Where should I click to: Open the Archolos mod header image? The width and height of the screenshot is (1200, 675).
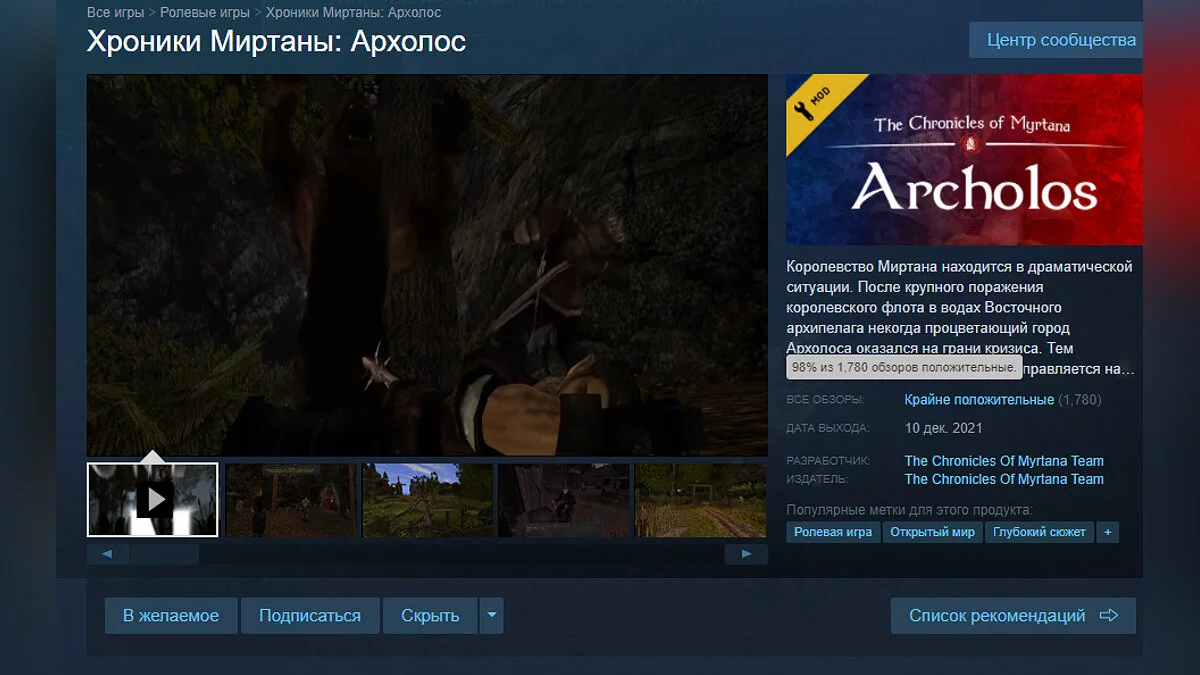point(964,159)
